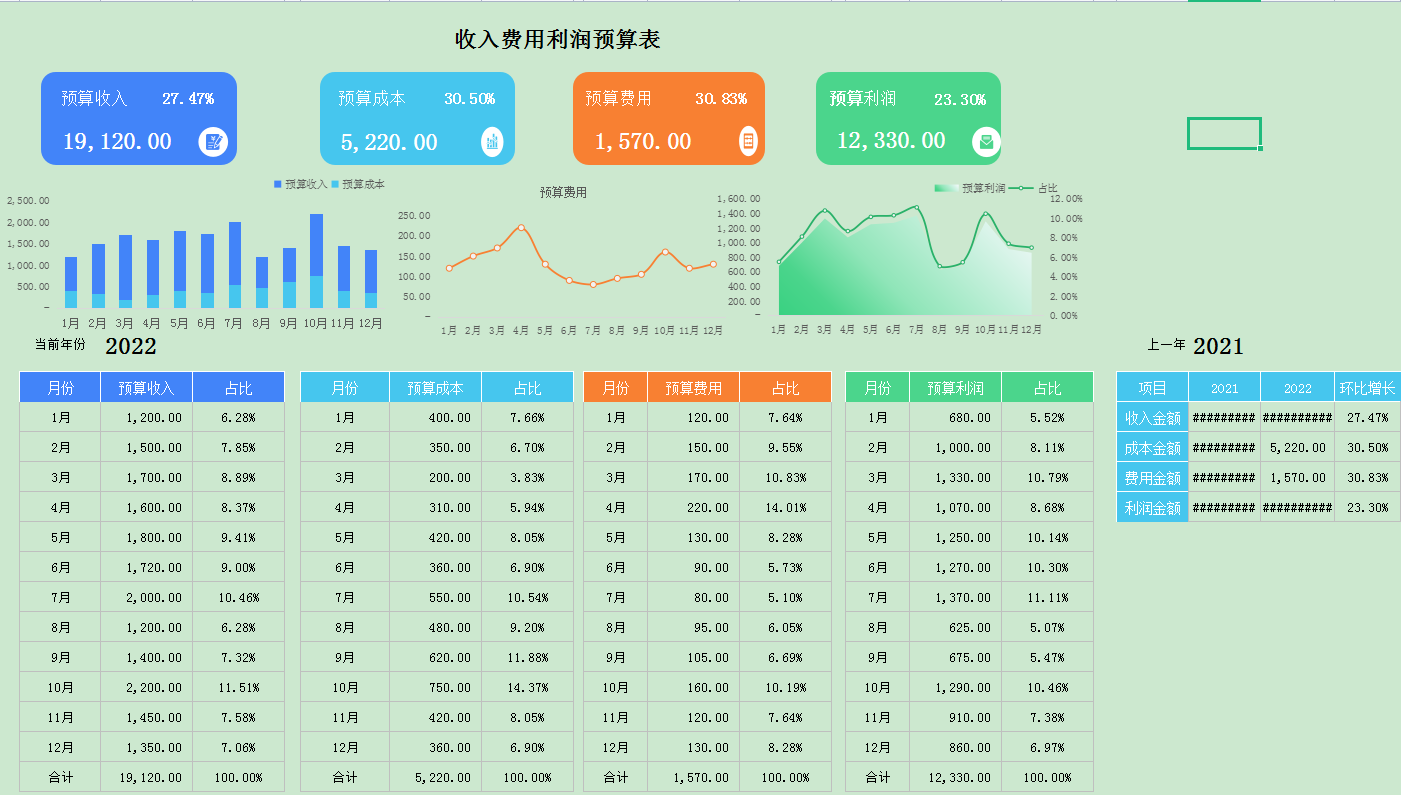This screenshot has width=1401, height=795.
Task: Click the 收入金额 row label in the comparison table
Action: [x=1152, y=417]
